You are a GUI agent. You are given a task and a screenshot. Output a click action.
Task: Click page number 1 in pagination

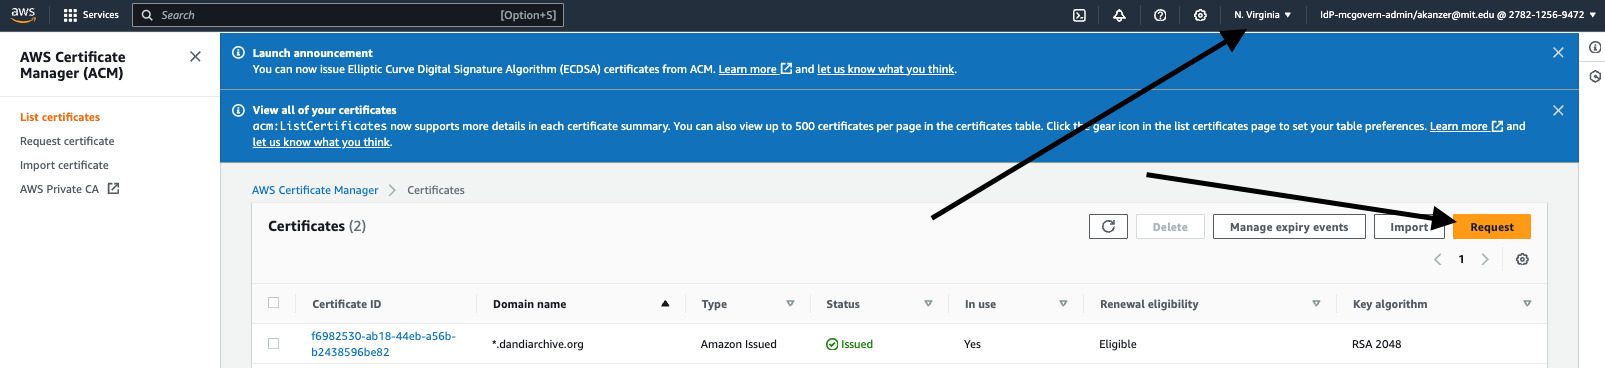point(1461,259)
